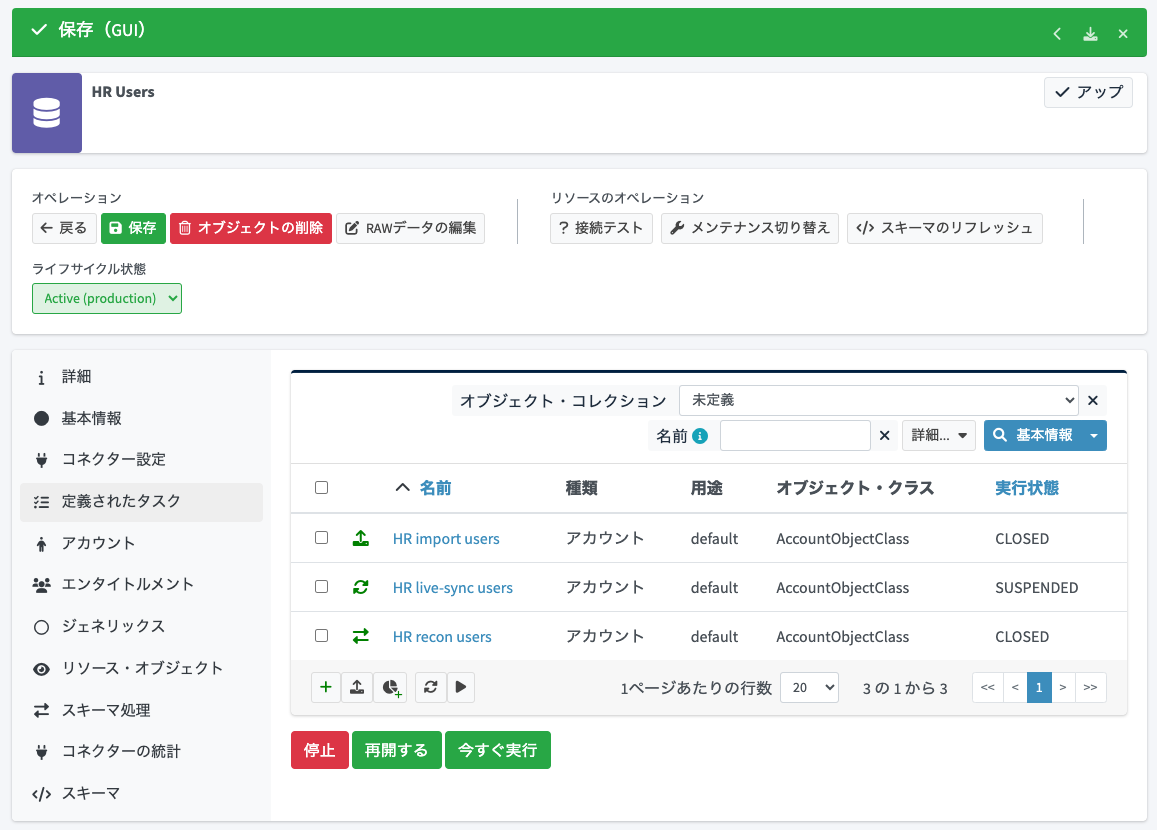The height and width of the screenshot is (830, 1157).
Task: Click the pie chart report icon in toolbar
Action: 392,688
